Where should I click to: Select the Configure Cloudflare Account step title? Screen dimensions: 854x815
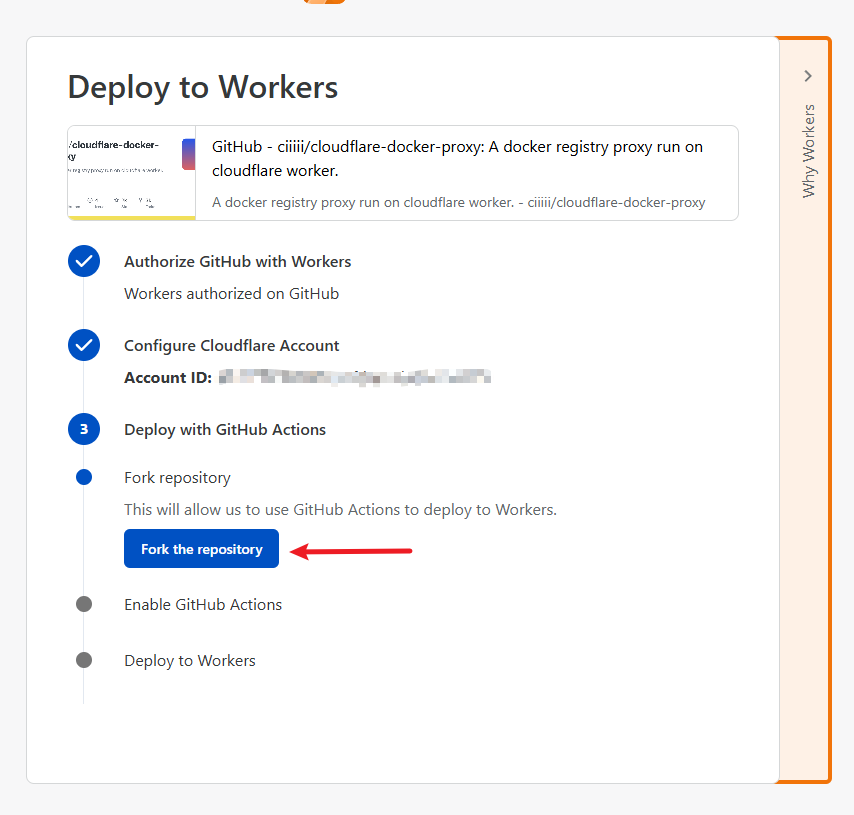click(231, 345)
